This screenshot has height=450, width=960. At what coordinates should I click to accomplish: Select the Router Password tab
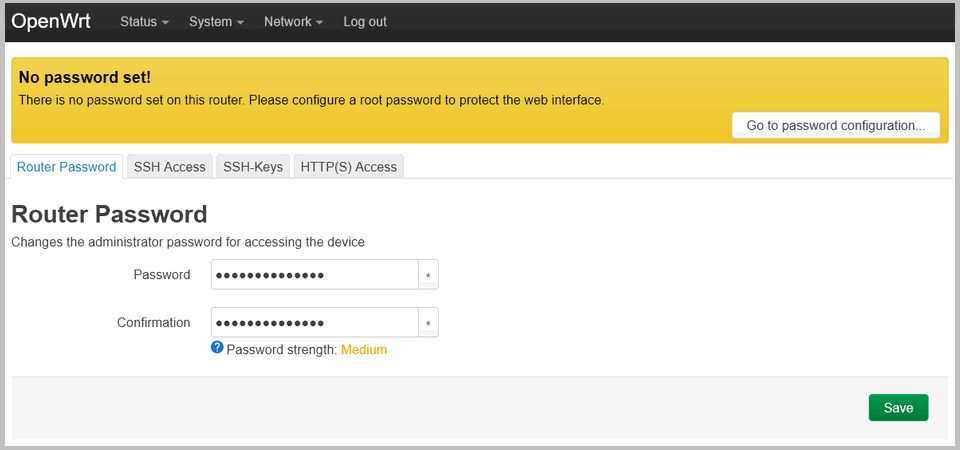click(x=66, y=167)
